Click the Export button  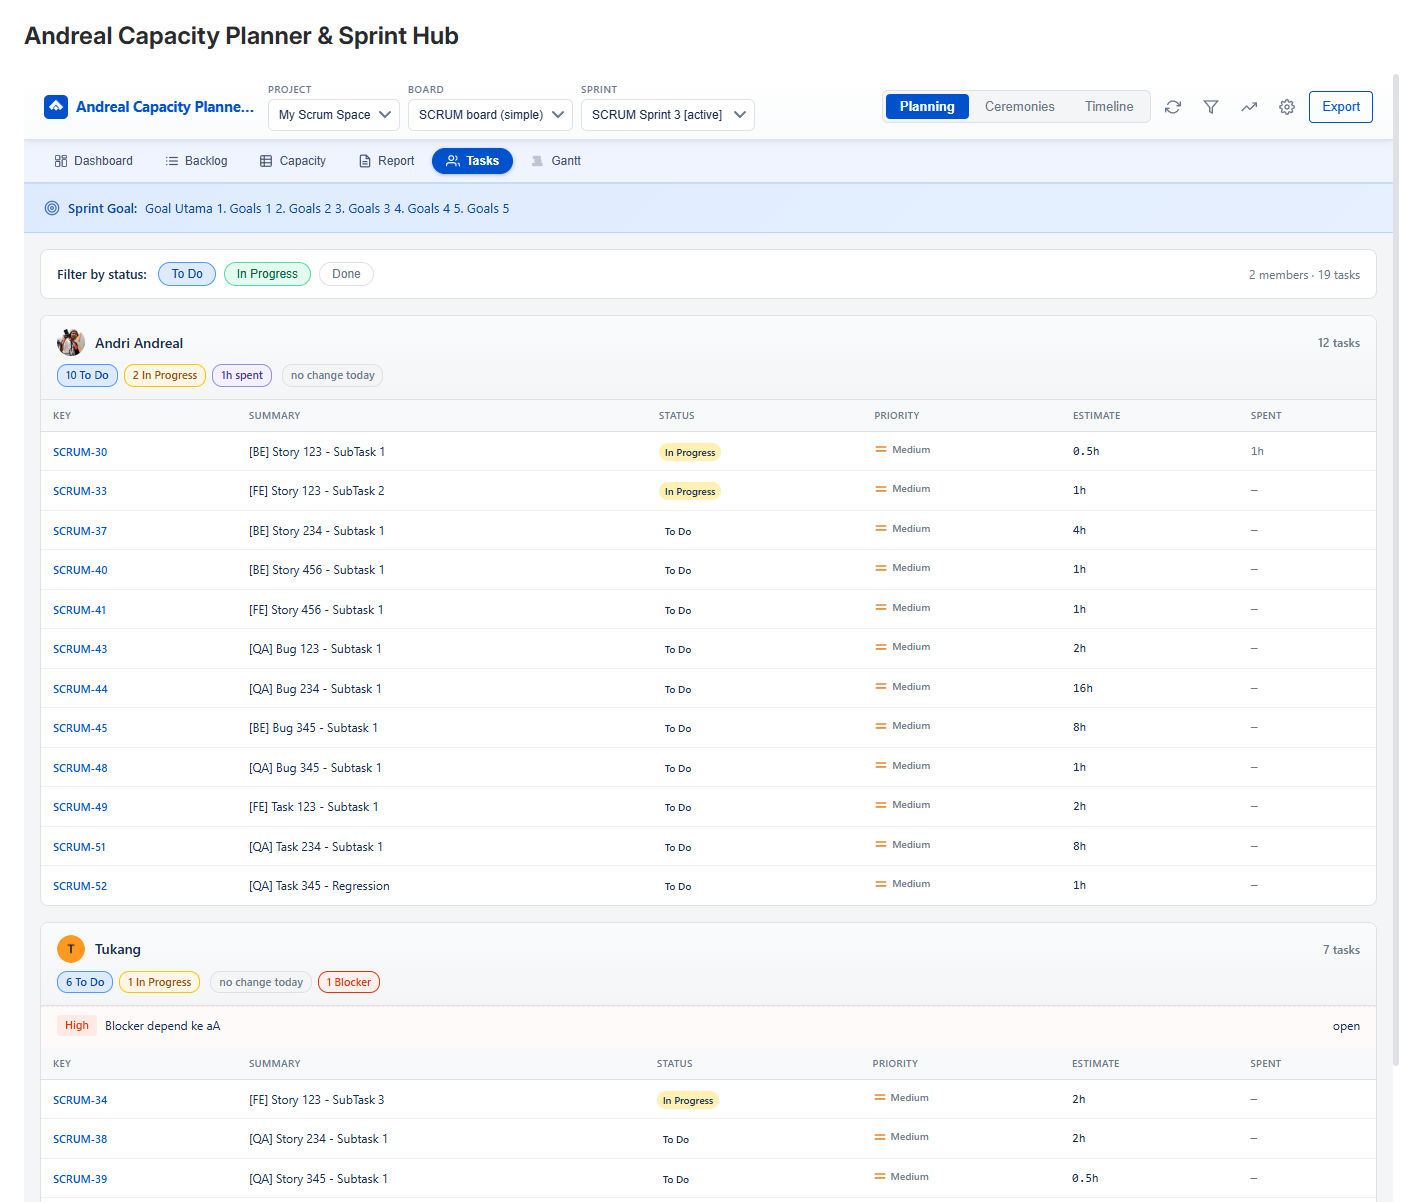click(x=1340, y=107)
